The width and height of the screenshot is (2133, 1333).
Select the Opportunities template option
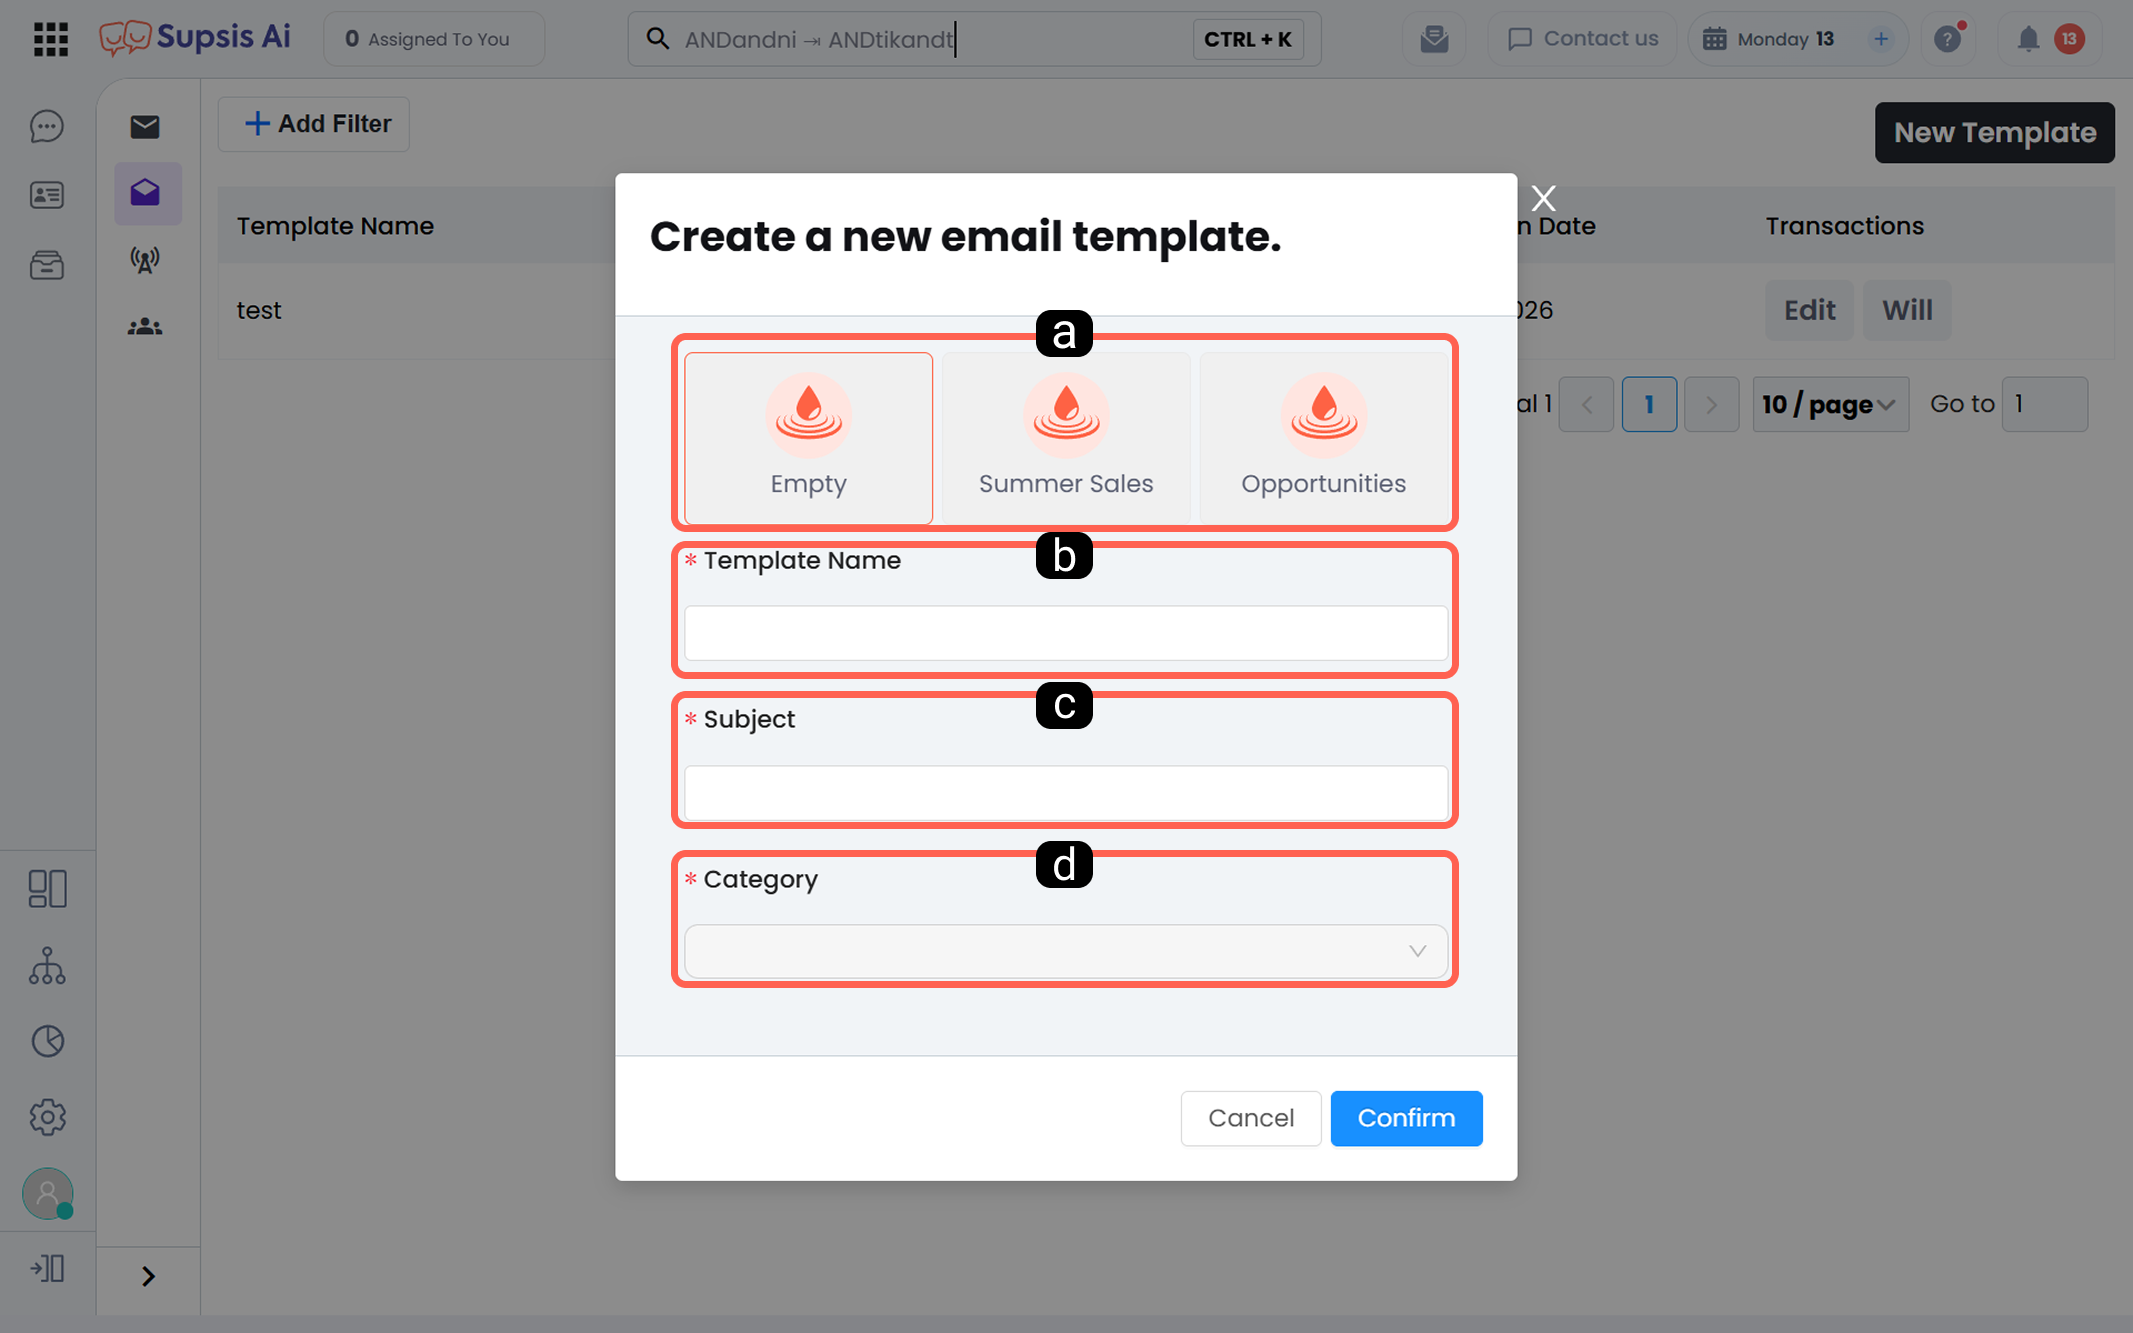point(1323,438)
